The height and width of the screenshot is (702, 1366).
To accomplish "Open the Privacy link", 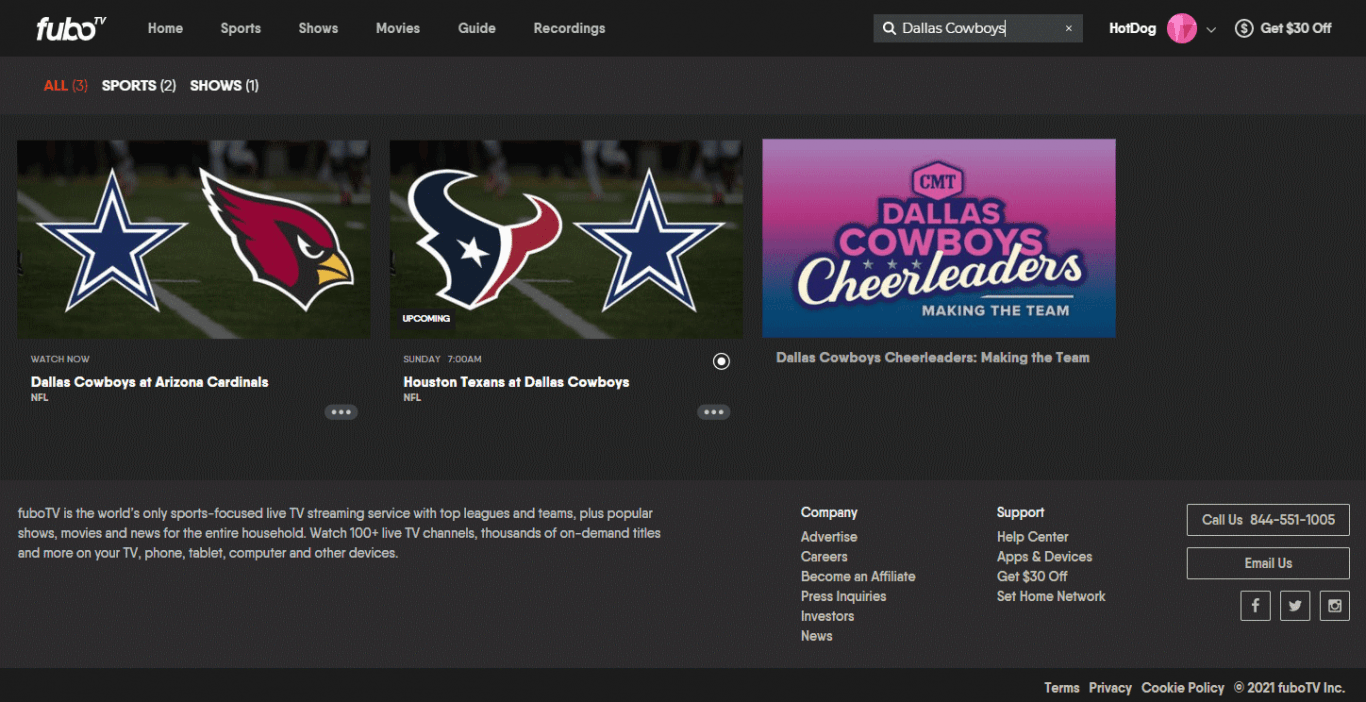I will point(1110,688).
